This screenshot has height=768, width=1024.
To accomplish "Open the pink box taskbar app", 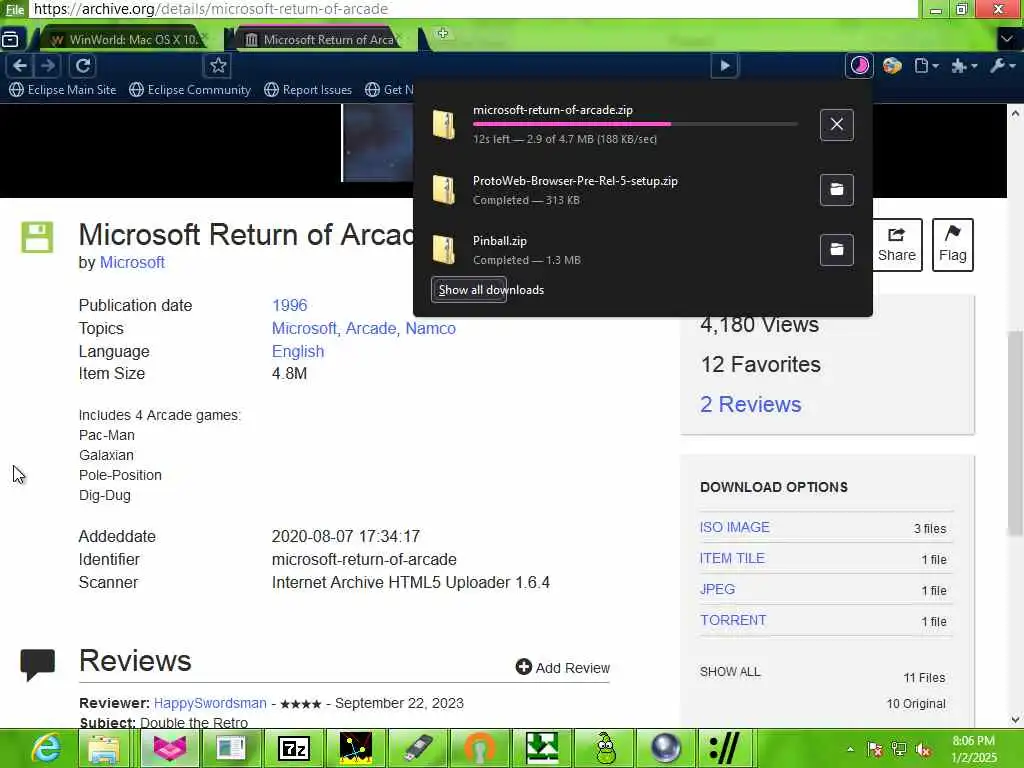I will (169, 748).
